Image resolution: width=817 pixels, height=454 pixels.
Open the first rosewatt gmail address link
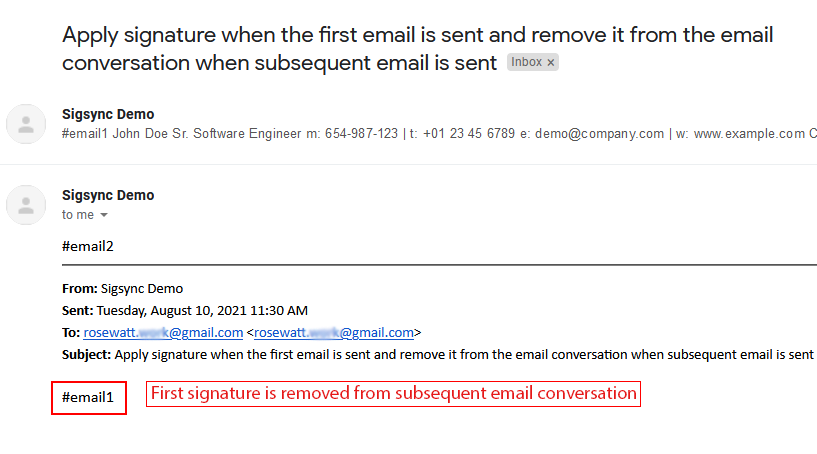163,333
